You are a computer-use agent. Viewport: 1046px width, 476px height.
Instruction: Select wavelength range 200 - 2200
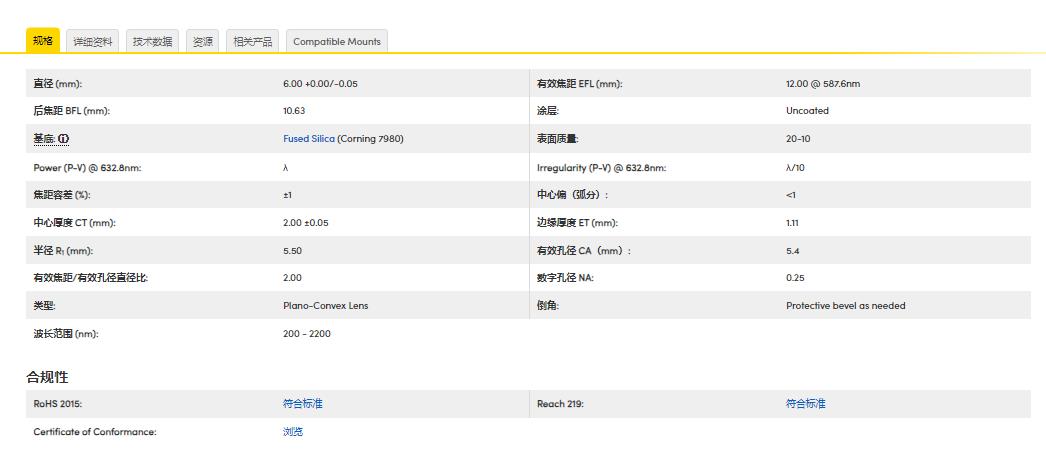pyautogui.click(x=307, y=333)
